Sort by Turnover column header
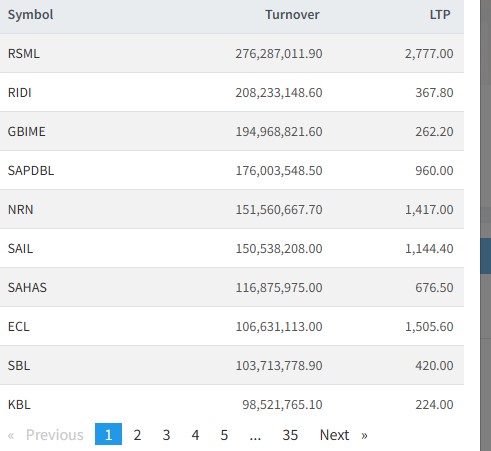 tap(292, 15)
